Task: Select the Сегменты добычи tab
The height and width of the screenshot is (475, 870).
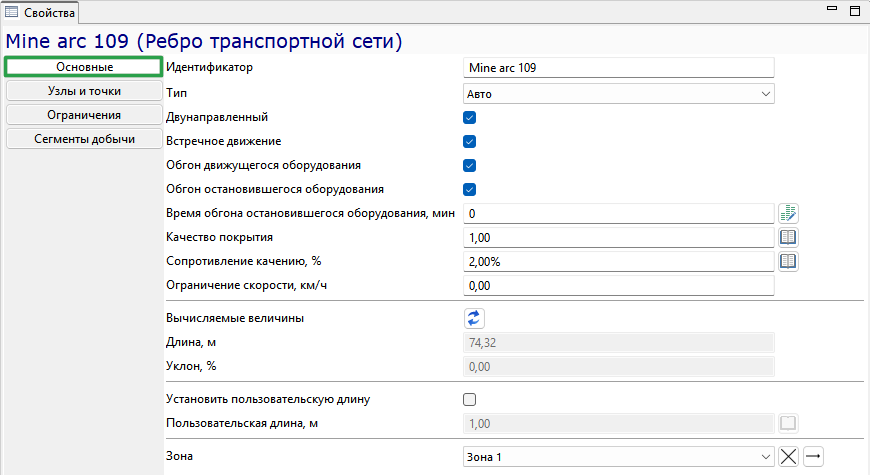Action: coord(84,139)
